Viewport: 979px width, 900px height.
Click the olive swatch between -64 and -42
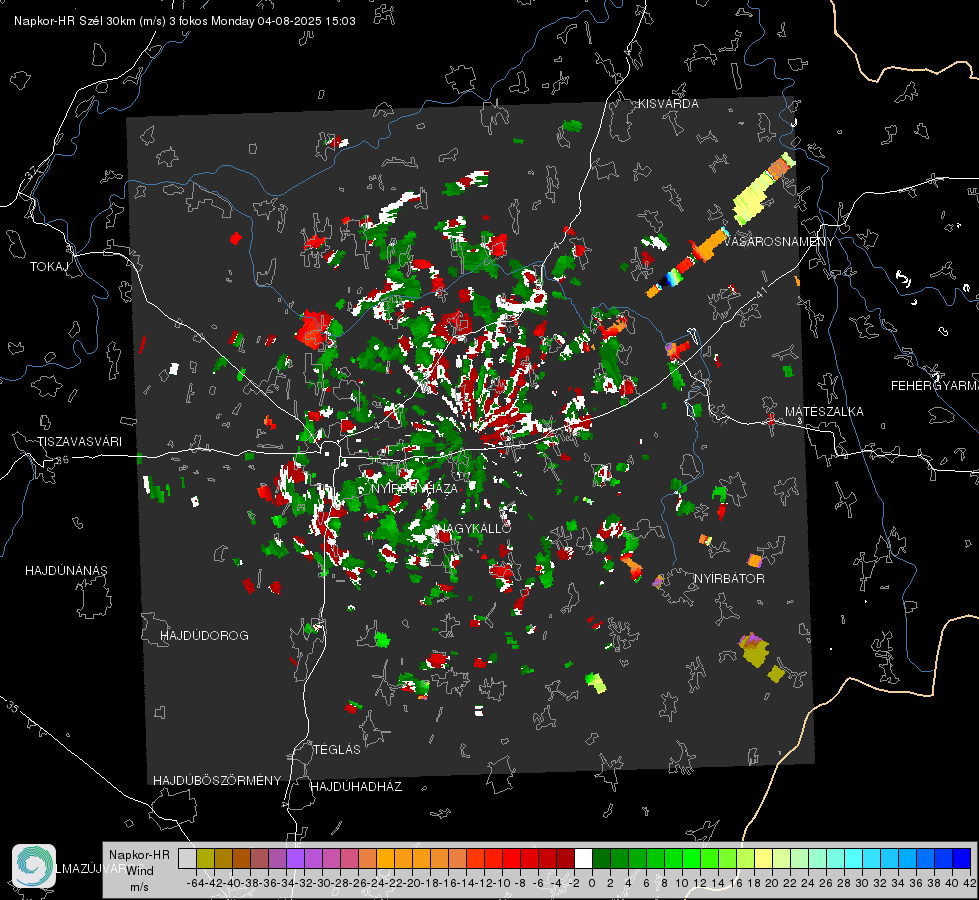(x=205, y=859)
